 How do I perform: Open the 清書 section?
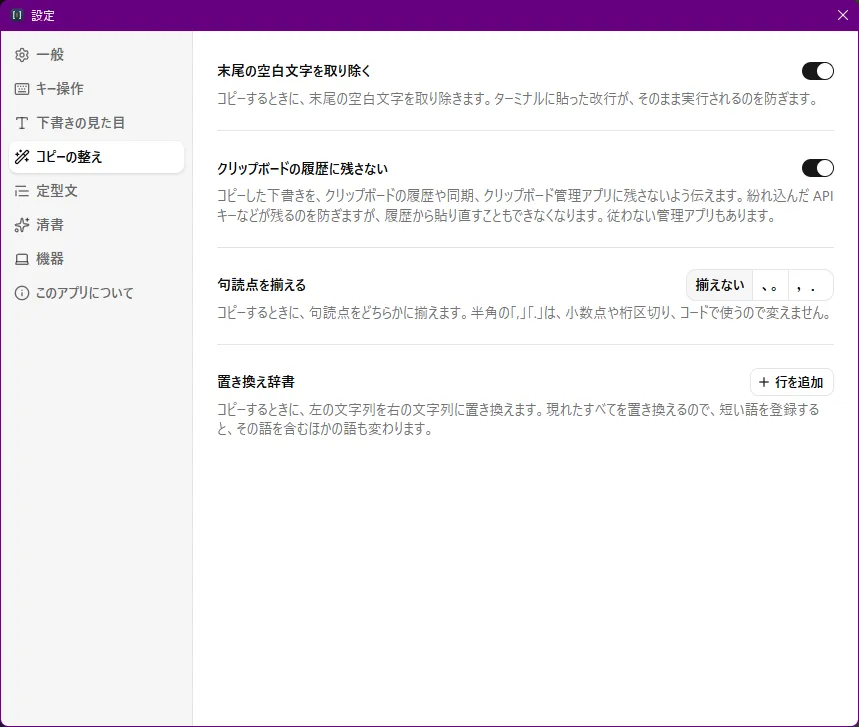(x=96, y=225)
